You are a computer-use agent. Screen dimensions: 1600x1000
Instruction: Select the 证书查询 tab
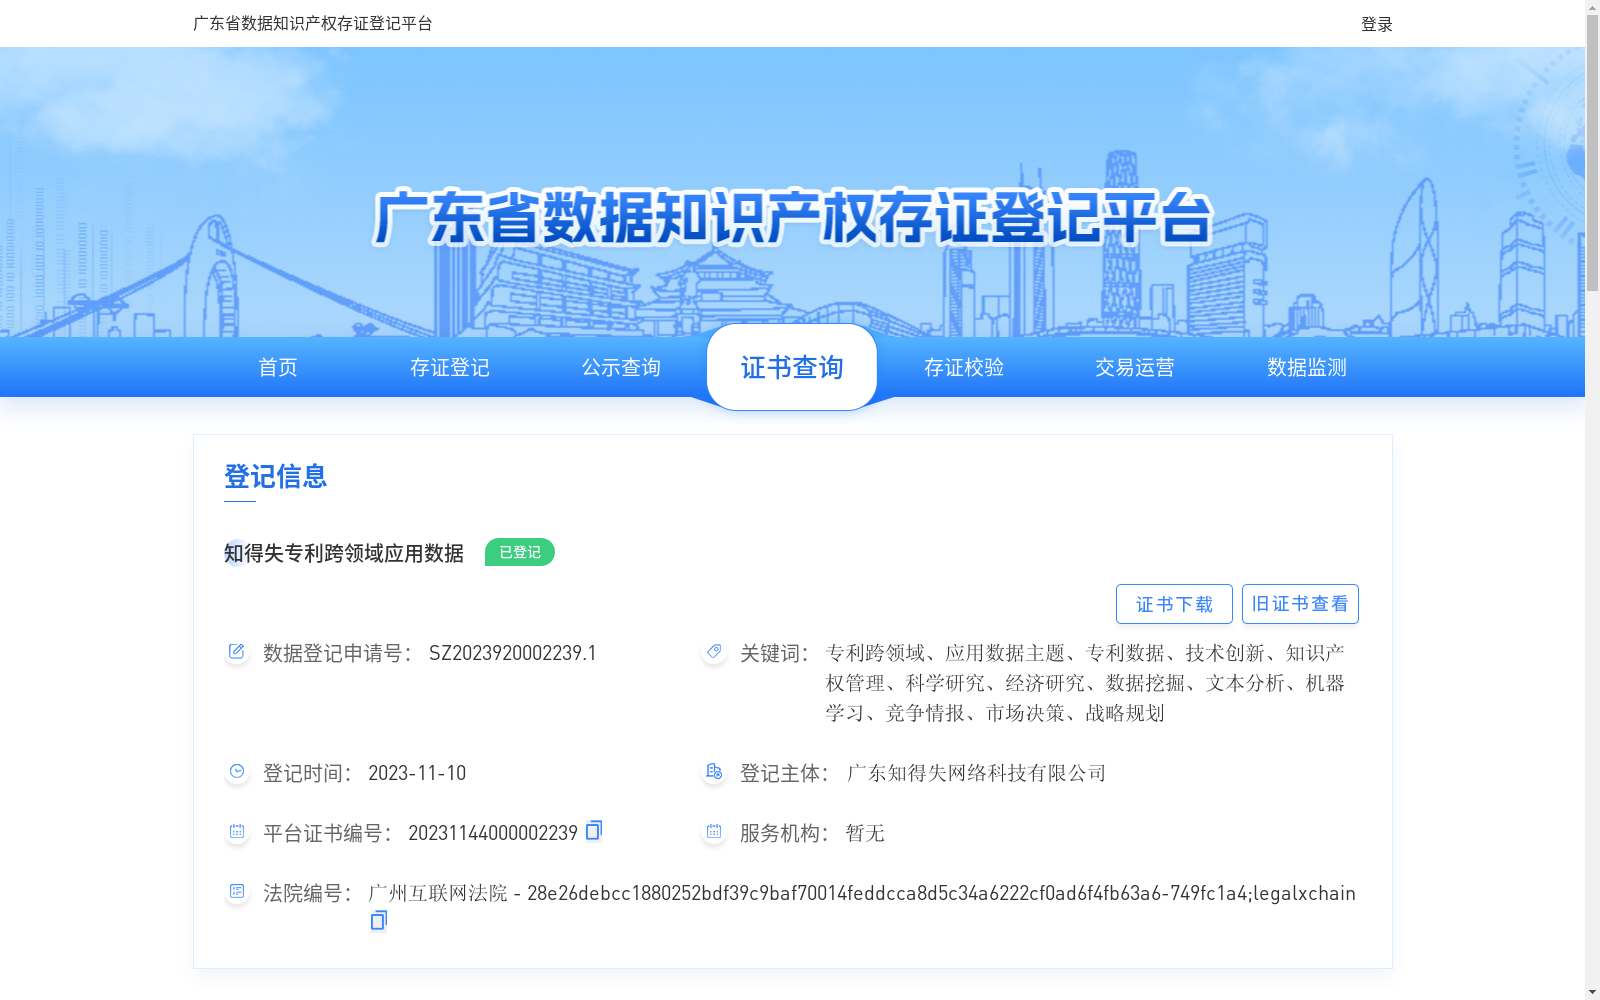click(792, 367)
